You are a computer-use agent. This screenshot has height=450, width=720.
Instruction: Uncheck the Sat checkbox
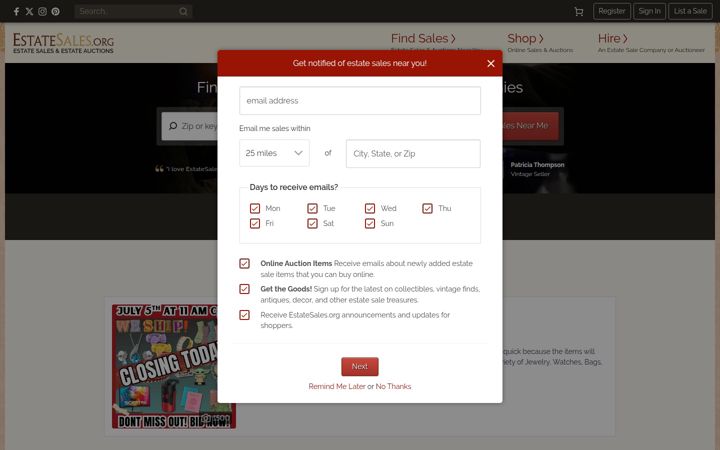[x=312, y=224]
